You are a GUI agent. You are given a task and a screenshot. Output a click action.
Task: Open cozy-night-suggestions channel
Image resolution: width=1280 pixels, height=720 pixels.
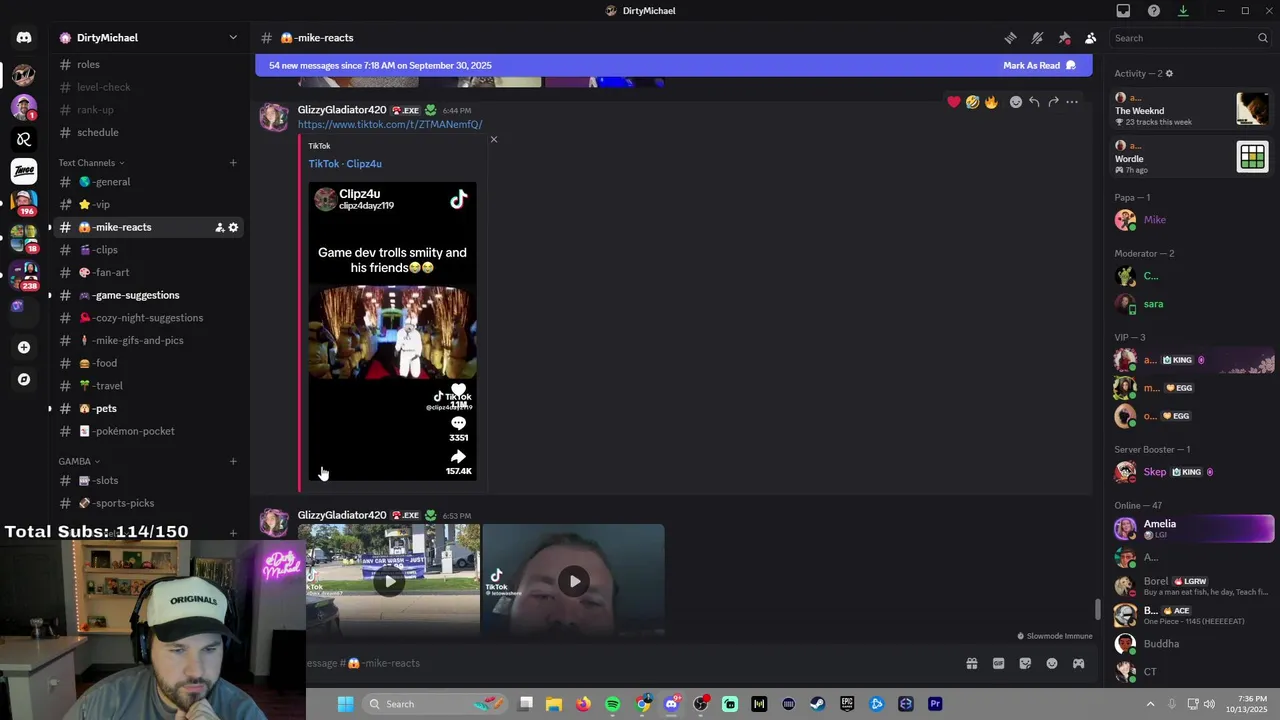[x=147, y=318]
